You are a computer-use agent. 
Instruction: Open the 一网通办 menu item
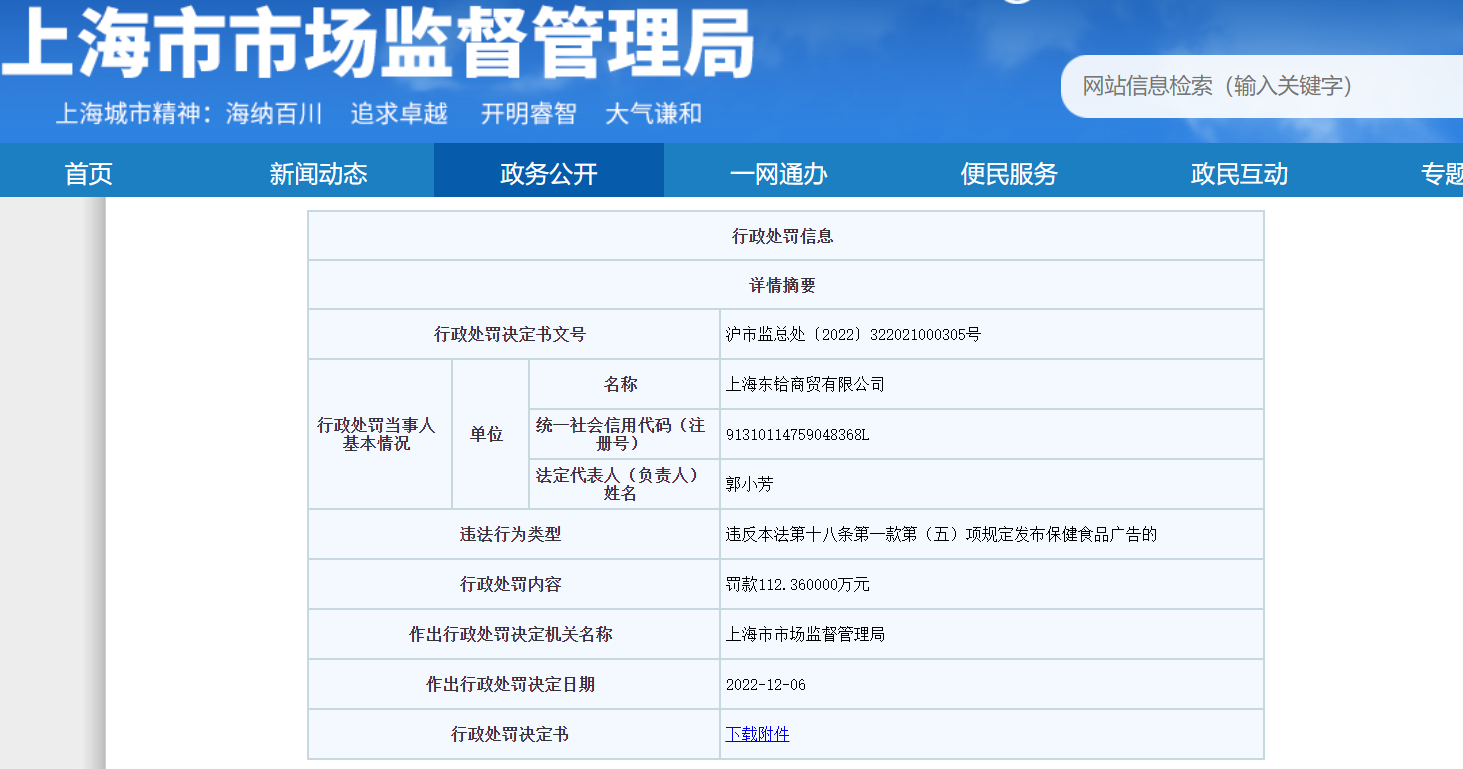[x=778, y=173]
